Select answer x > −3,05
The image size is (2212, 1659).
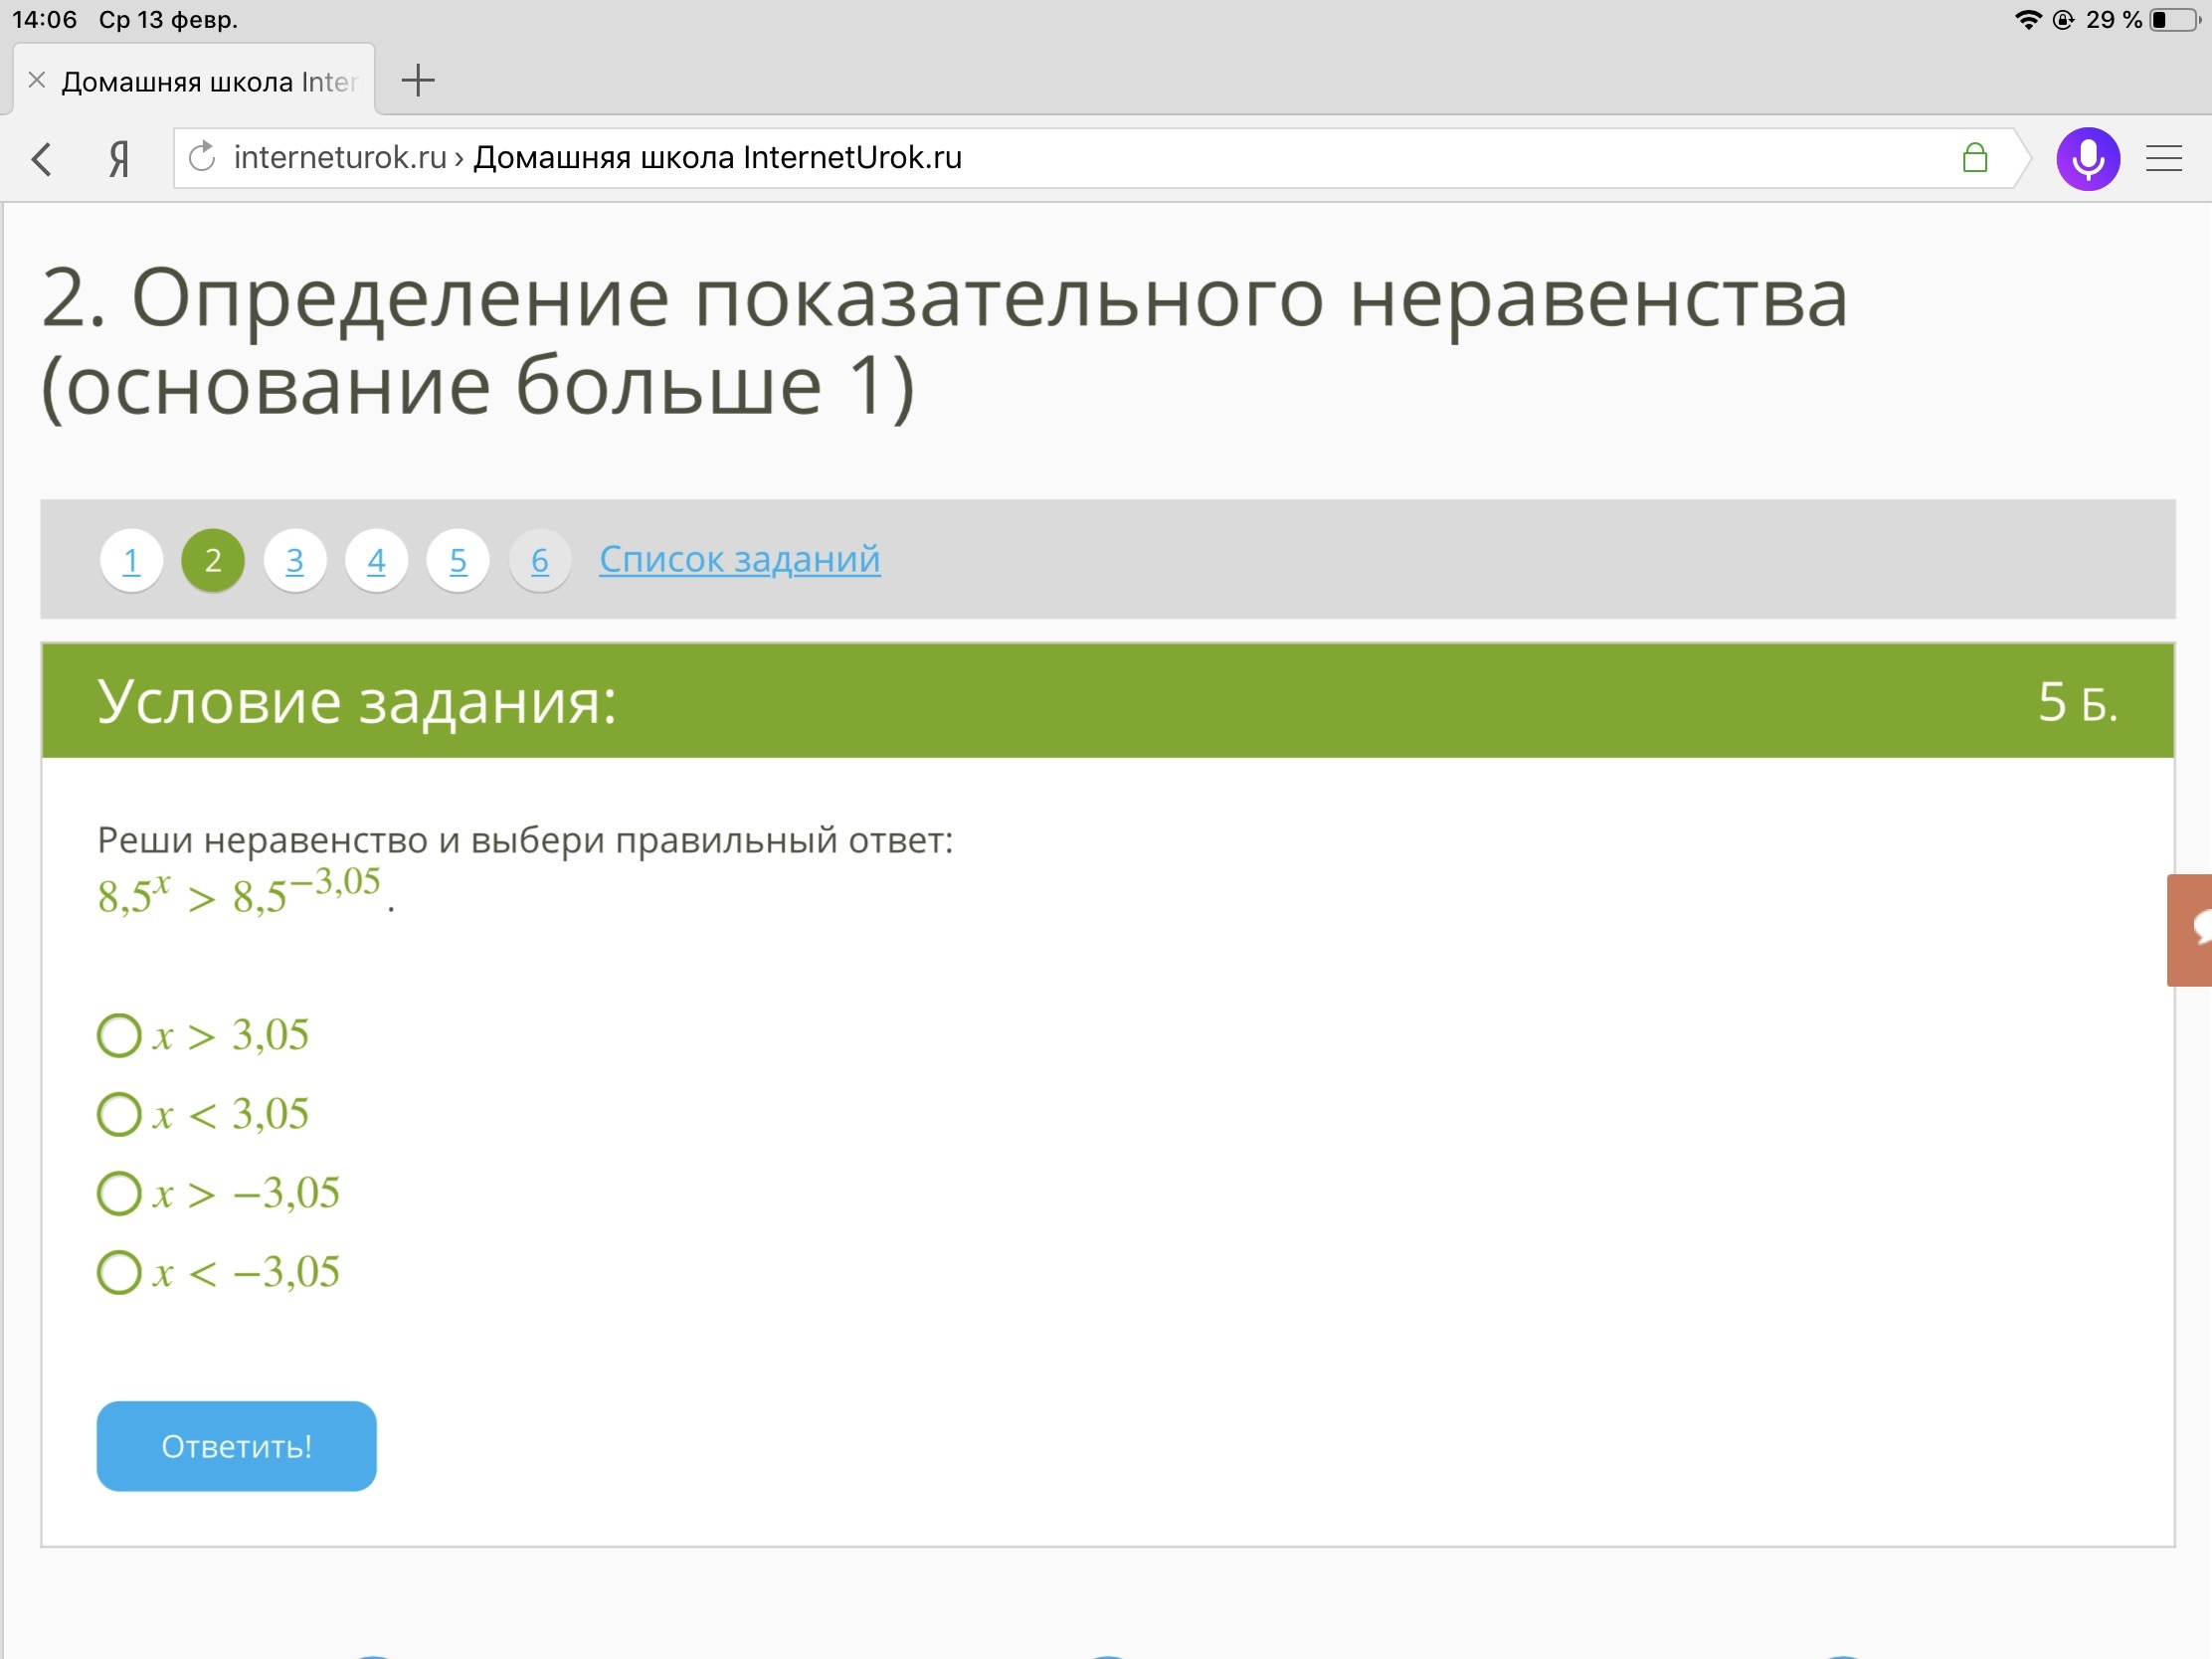pos(119,1193)
